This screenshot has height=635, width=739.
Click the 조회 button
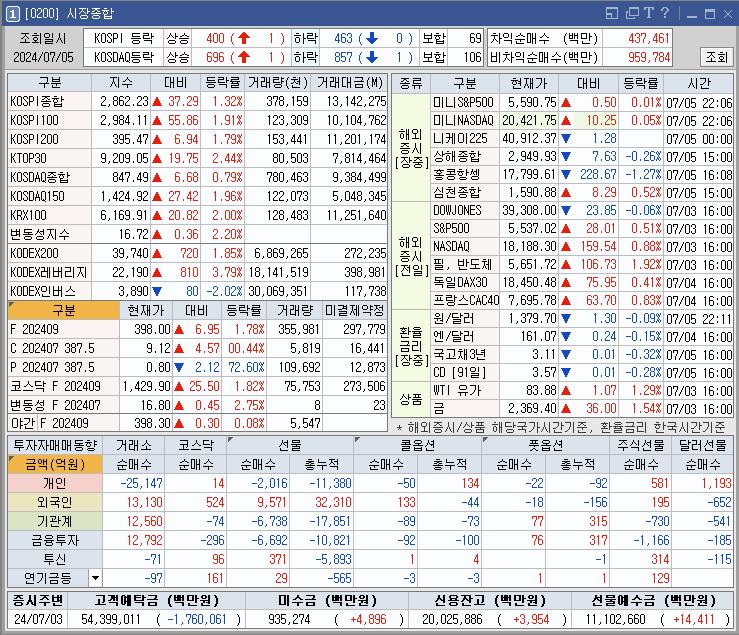(716, 57)
